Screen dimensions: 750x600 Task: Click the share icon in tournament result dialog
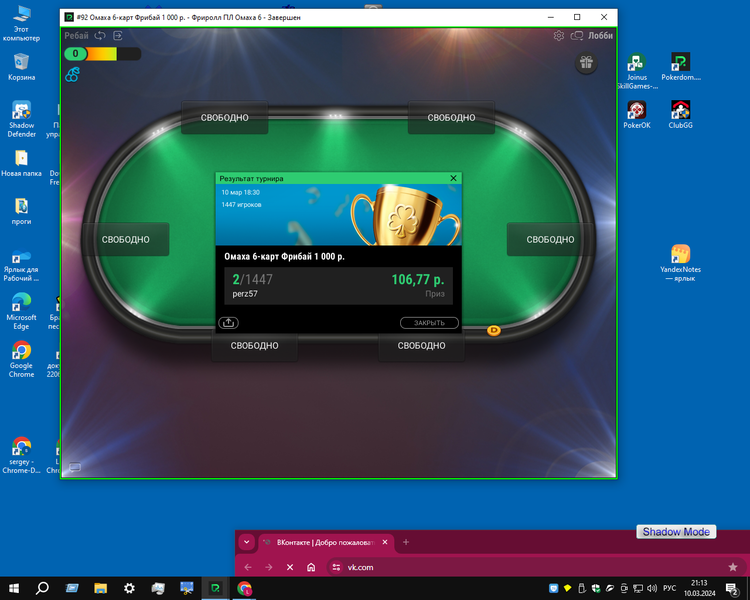pos(228,323)
